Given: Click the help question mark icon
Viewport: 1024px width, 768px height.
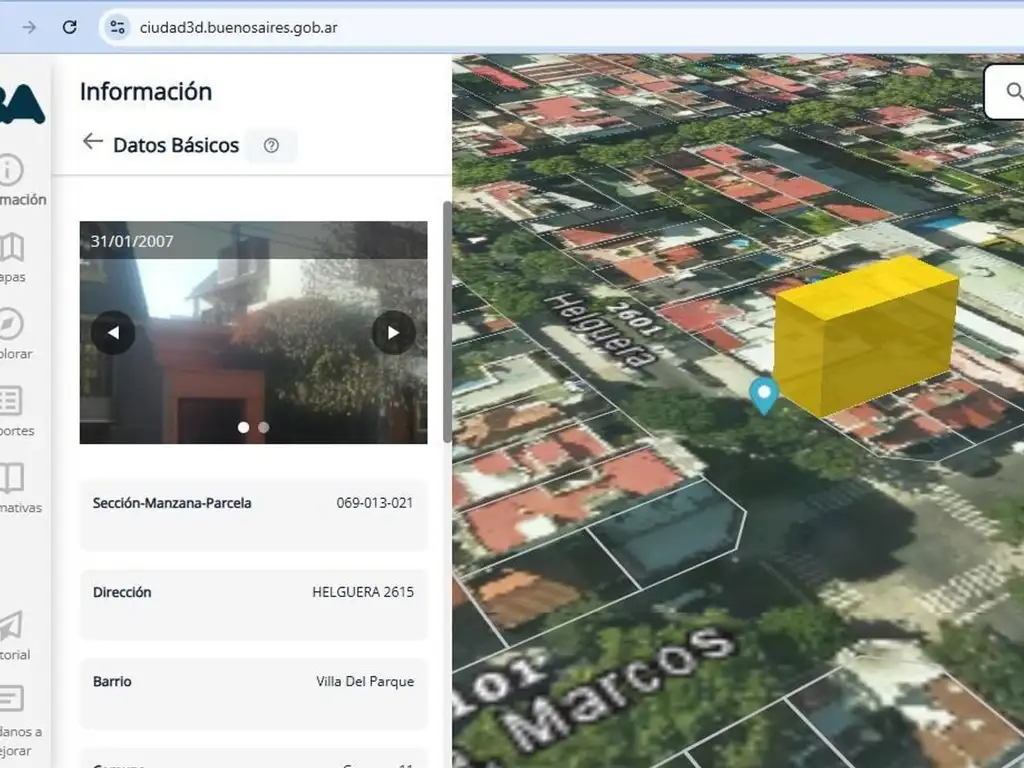Looking at the screenshot, I should coord(271,145).
